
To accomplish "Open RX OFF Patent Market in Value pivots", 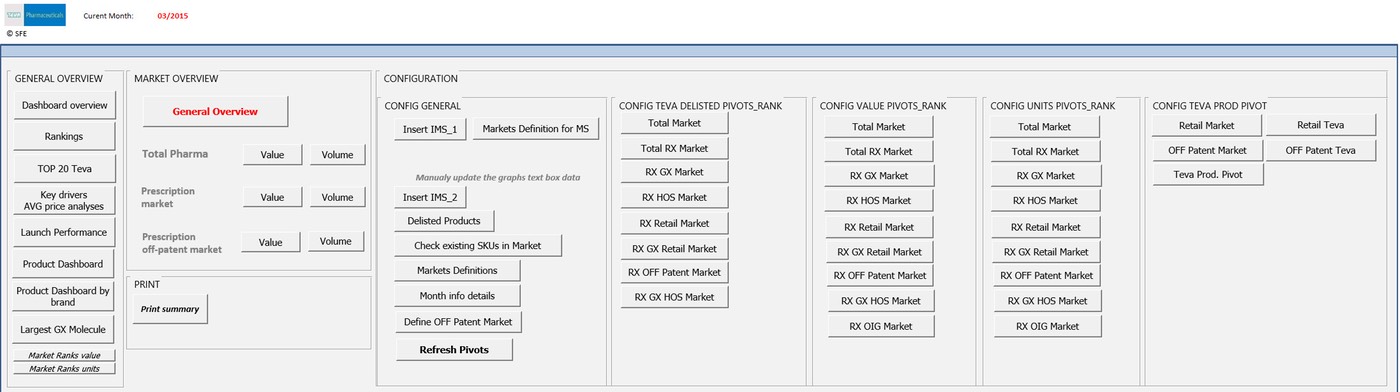I will (x=880, y=275).
